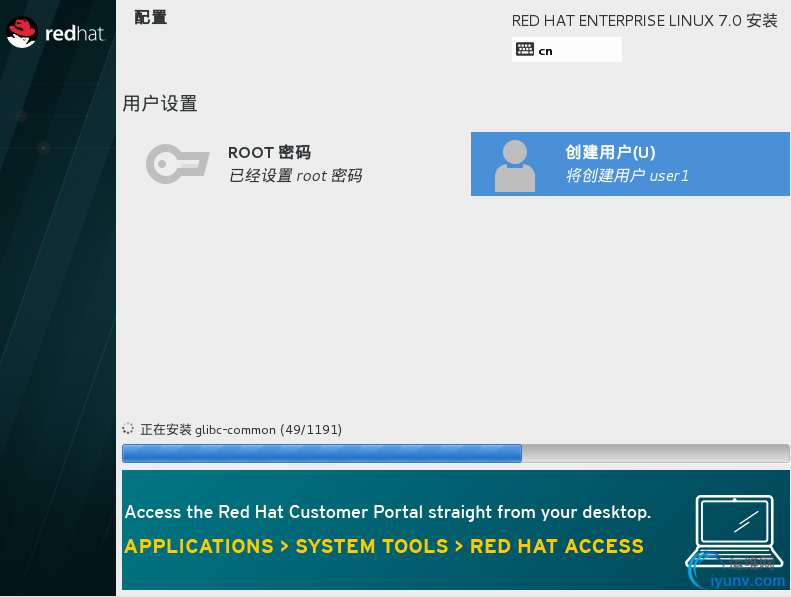791x597 pixels.
Task: Click the ROOT password key icon
Action: tap(178, 164)
